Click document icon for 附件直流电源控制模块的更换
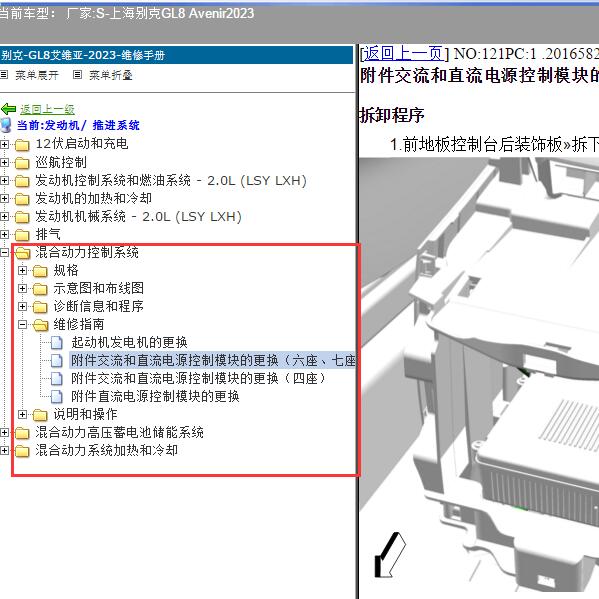The width and height of the screenshot is (599, 599). pos(57,396)
